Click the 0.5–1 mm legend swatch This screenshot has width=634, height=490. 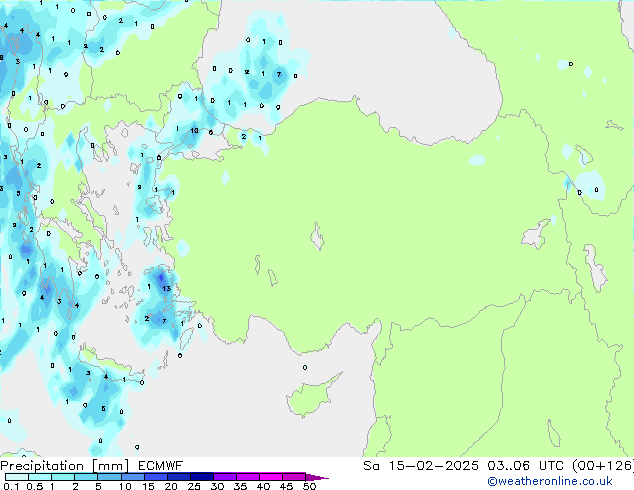coord(40,477)
